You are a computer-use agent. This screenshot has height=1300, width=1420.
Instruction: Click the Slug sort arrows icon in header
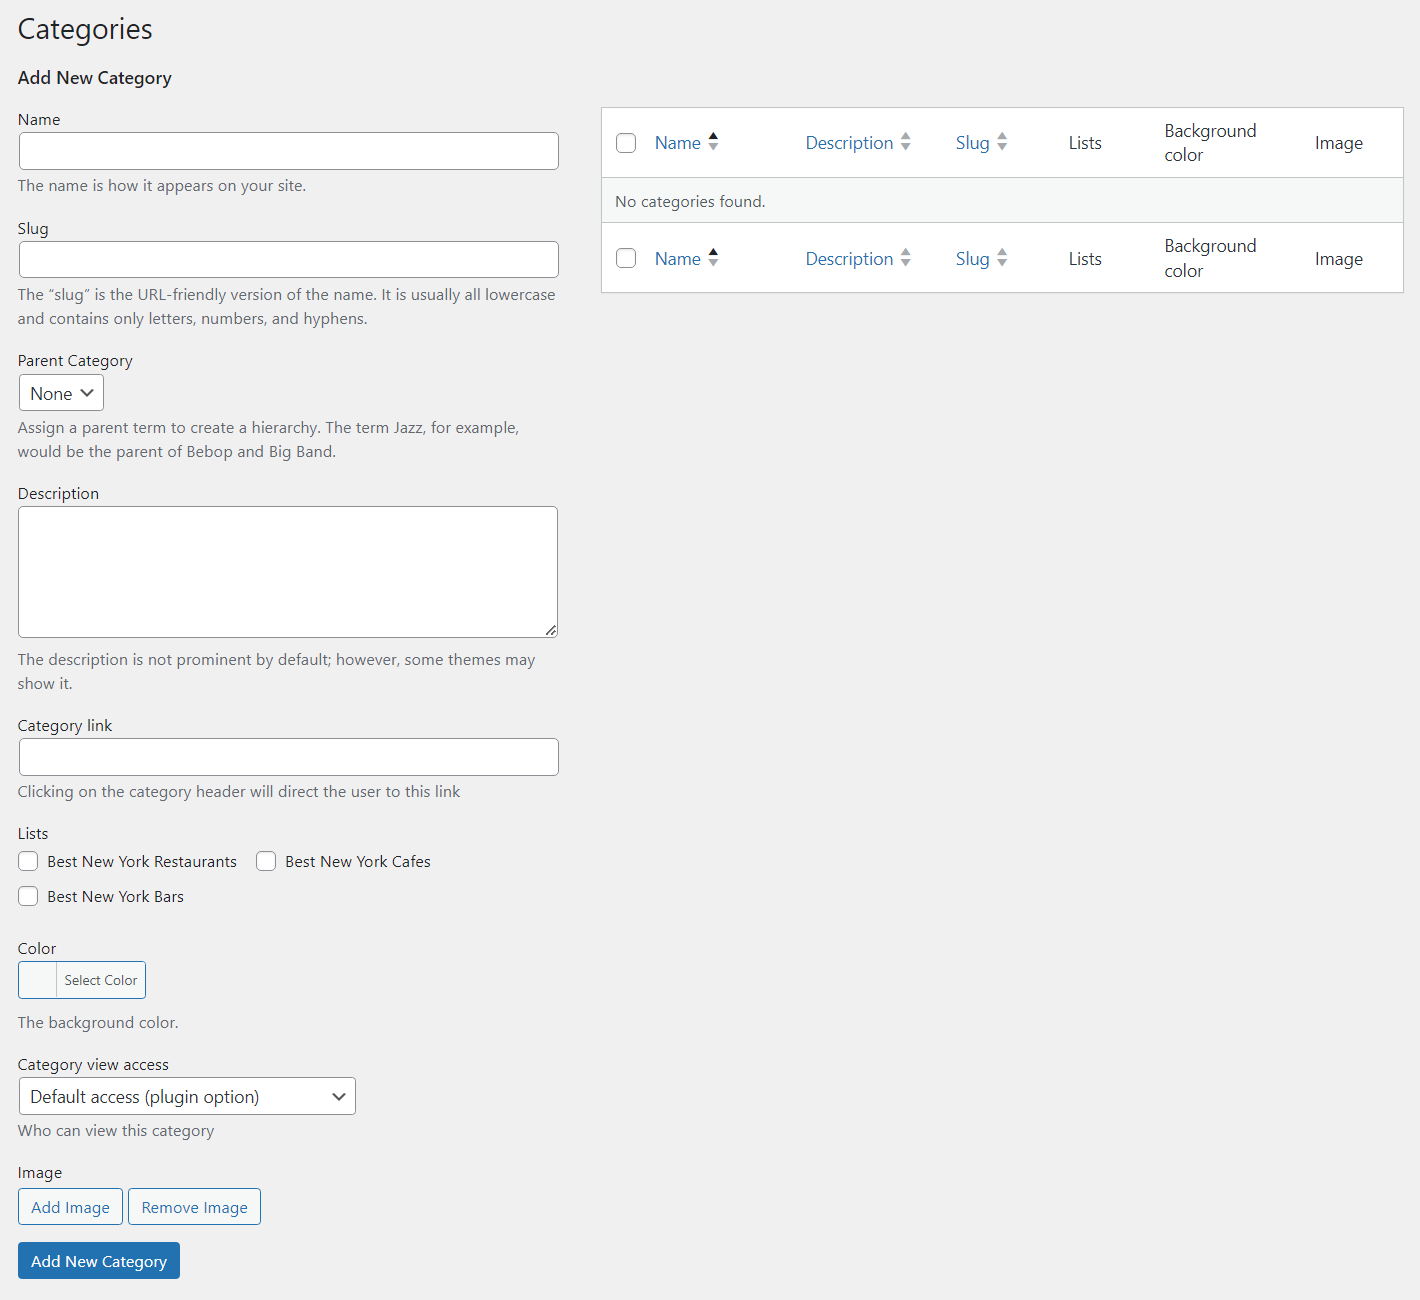point(1002,142)
